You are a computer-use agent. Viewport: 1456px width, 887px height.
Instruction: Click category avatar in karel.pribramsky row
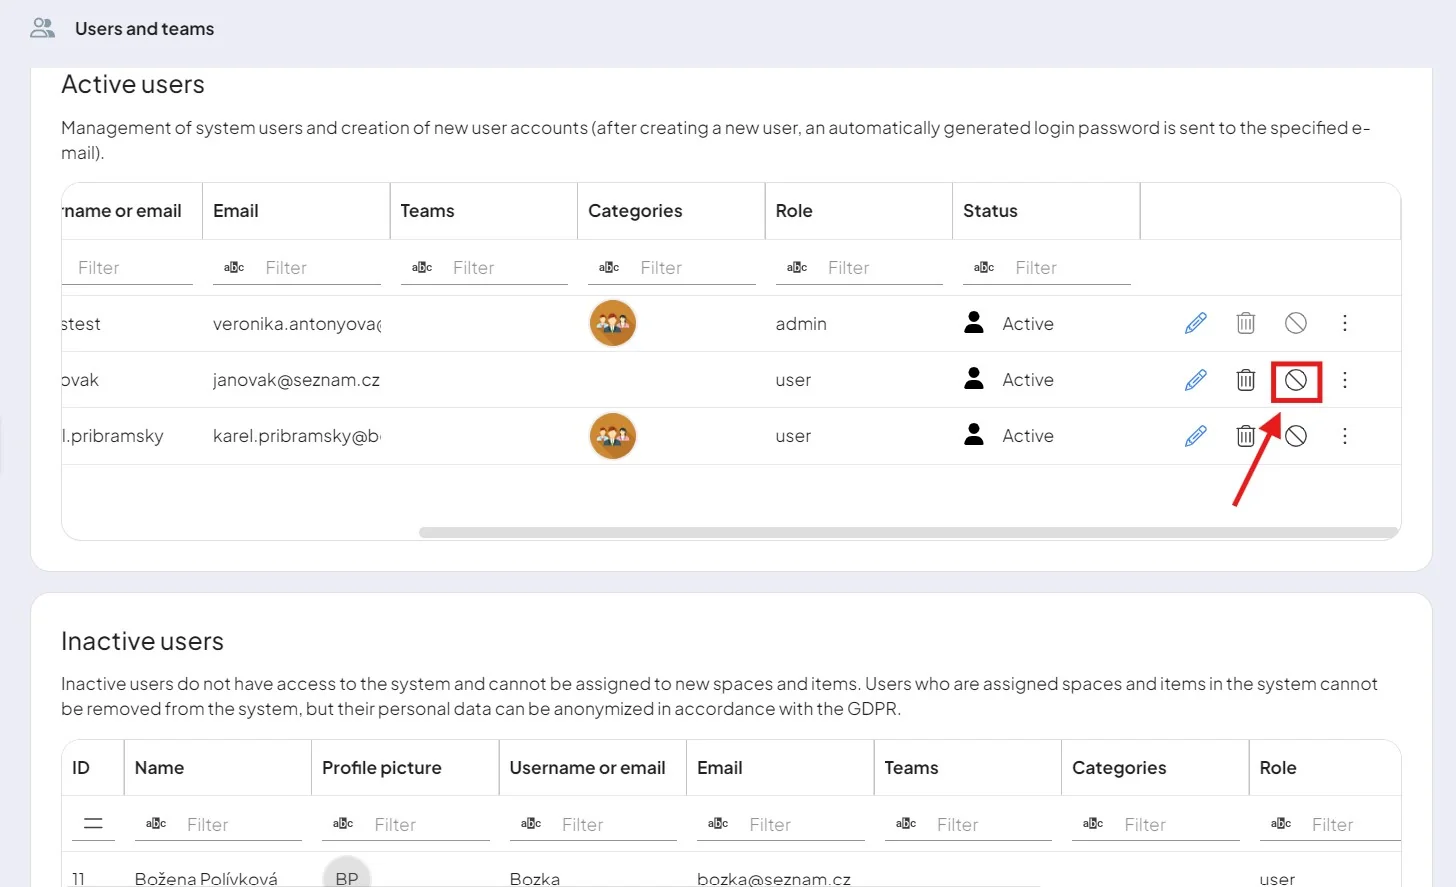[613, 436]
